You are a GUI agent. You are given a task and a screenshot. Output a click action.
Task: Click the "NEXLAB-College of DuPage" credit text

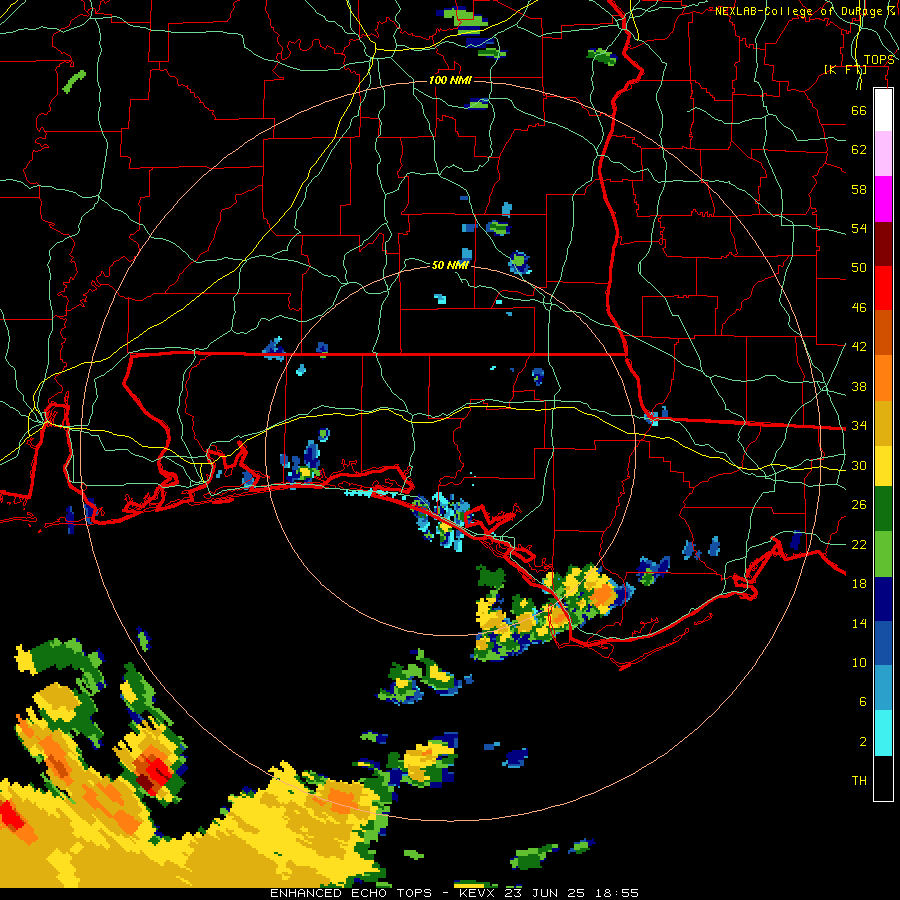[799, 11]
